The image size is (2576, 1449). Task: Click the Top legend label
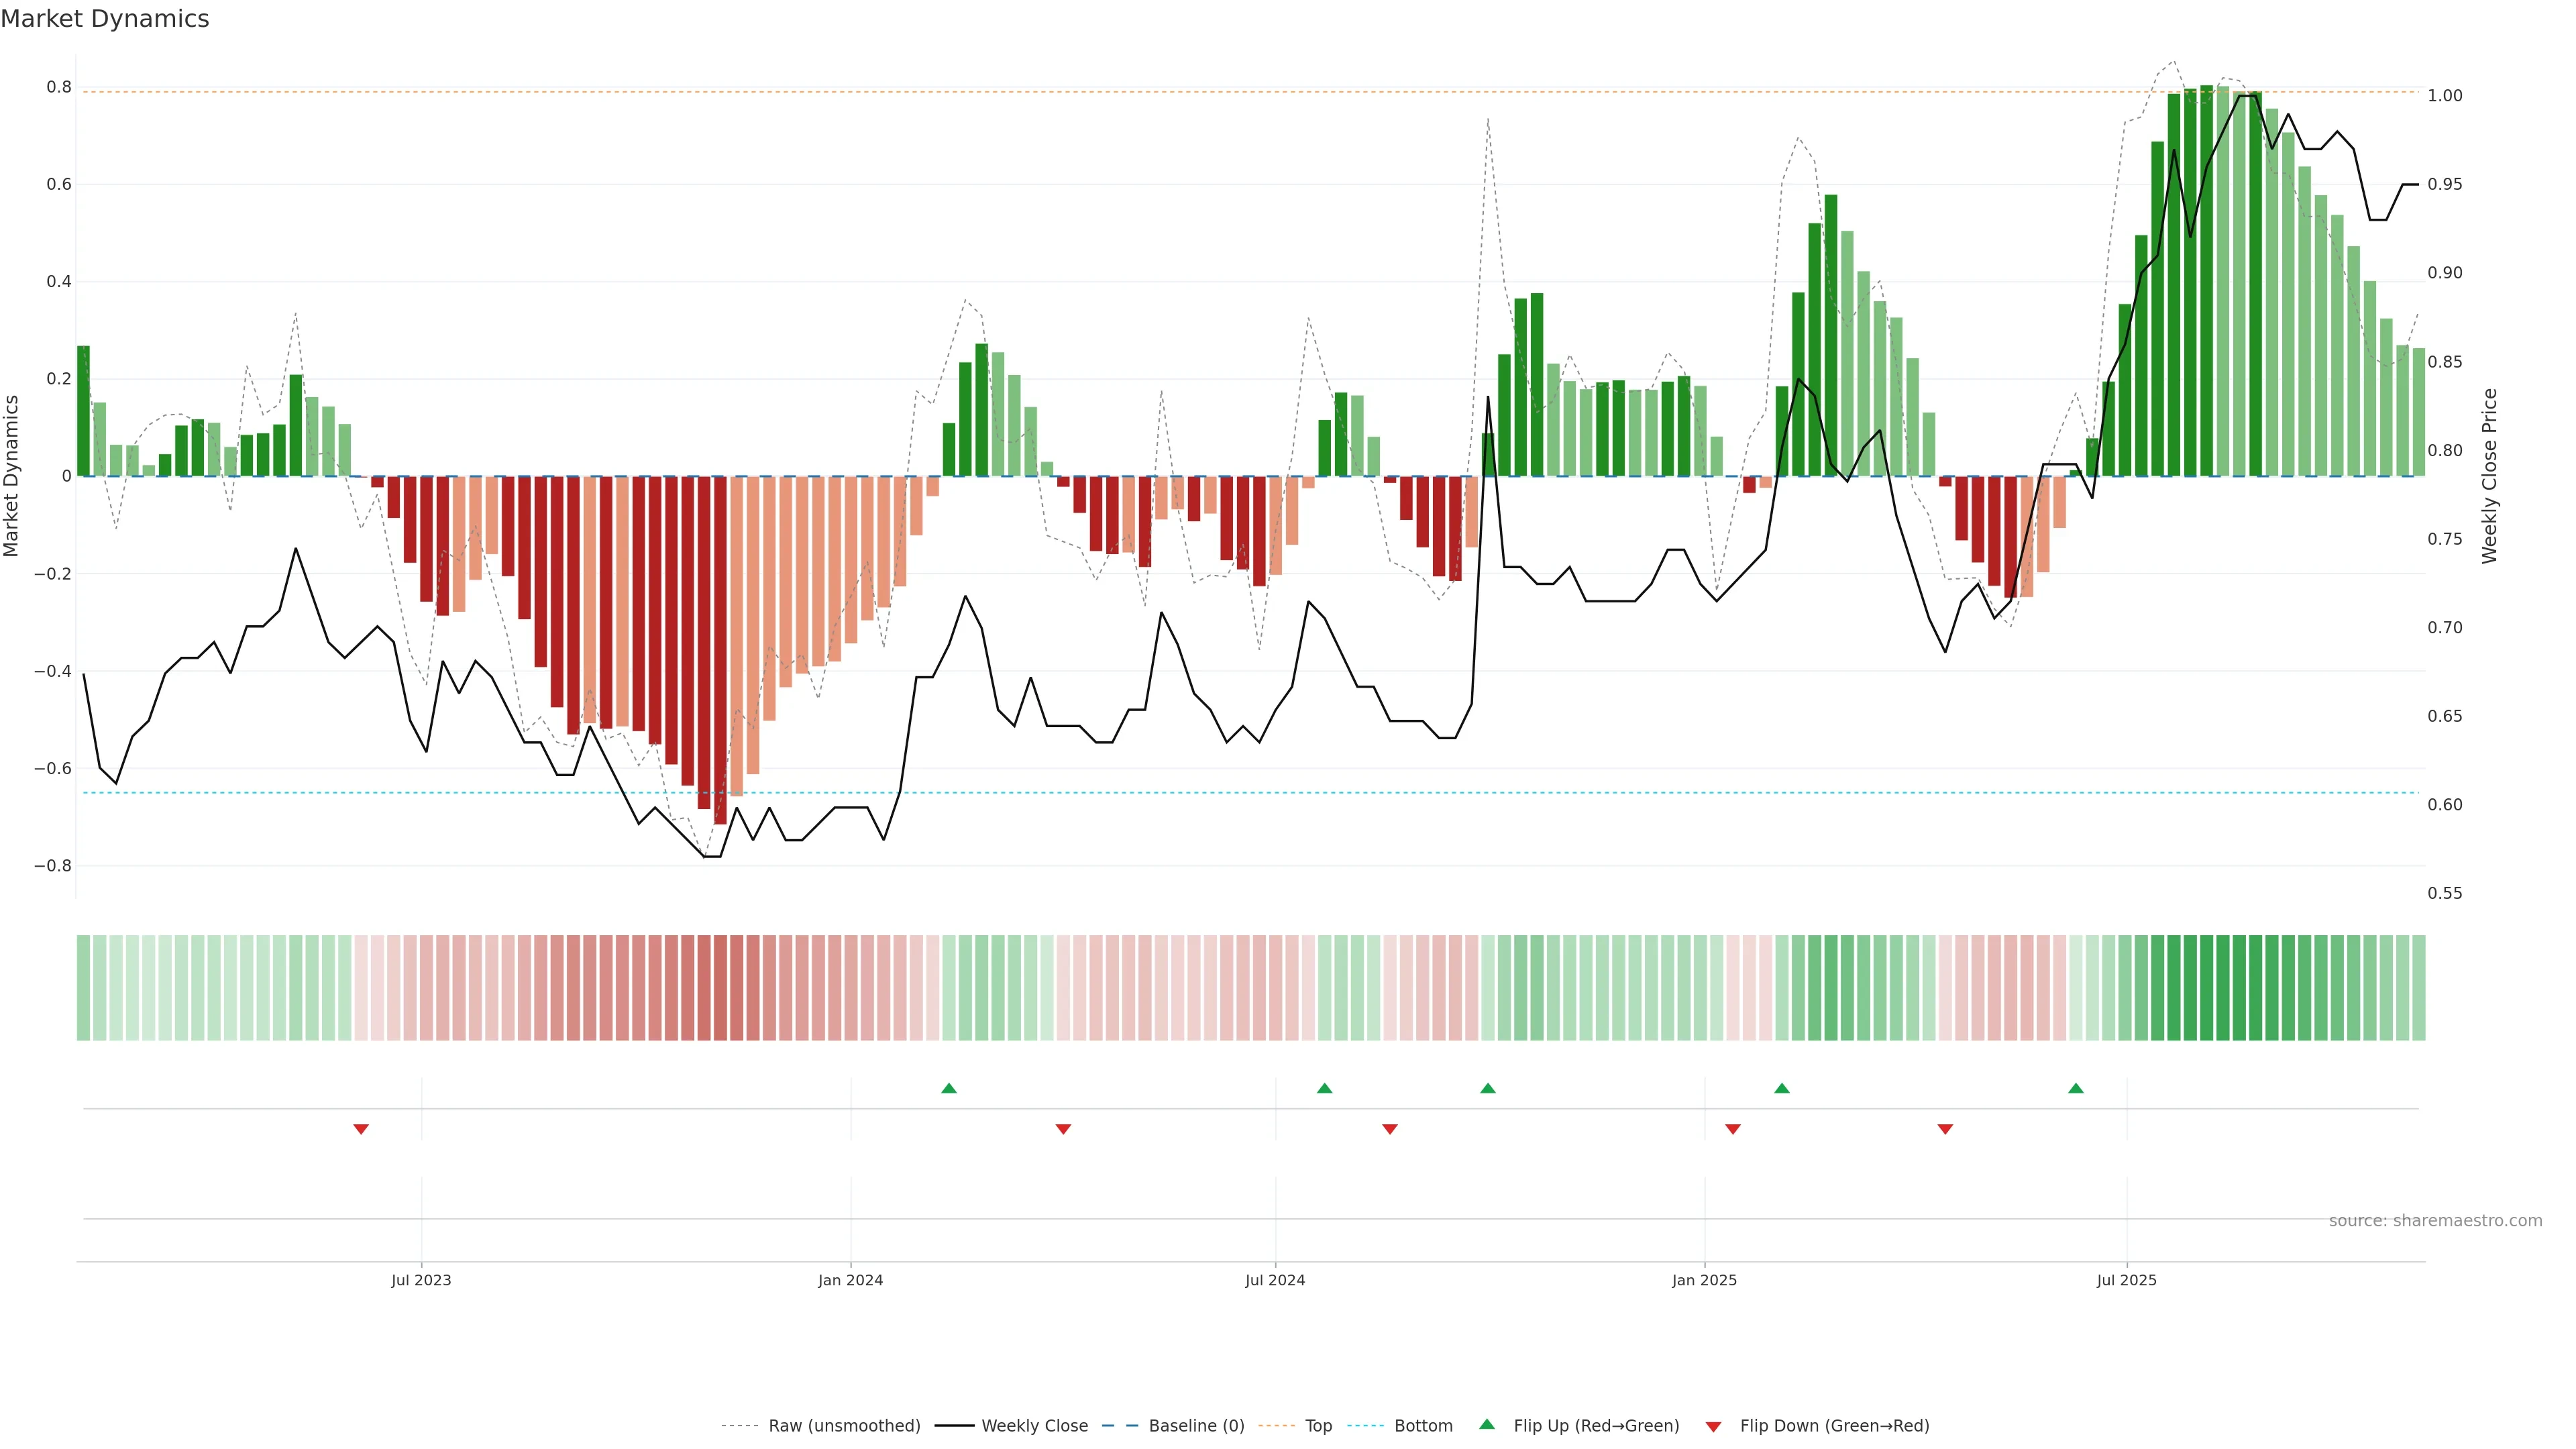coord(1318,1426)
